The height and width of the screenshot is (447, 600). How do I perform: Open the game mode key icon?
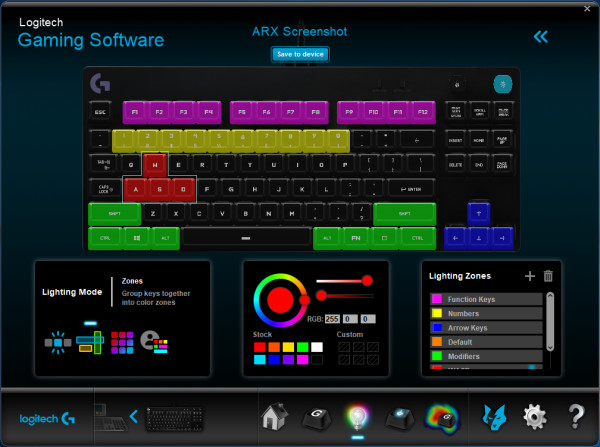[400, 418]
